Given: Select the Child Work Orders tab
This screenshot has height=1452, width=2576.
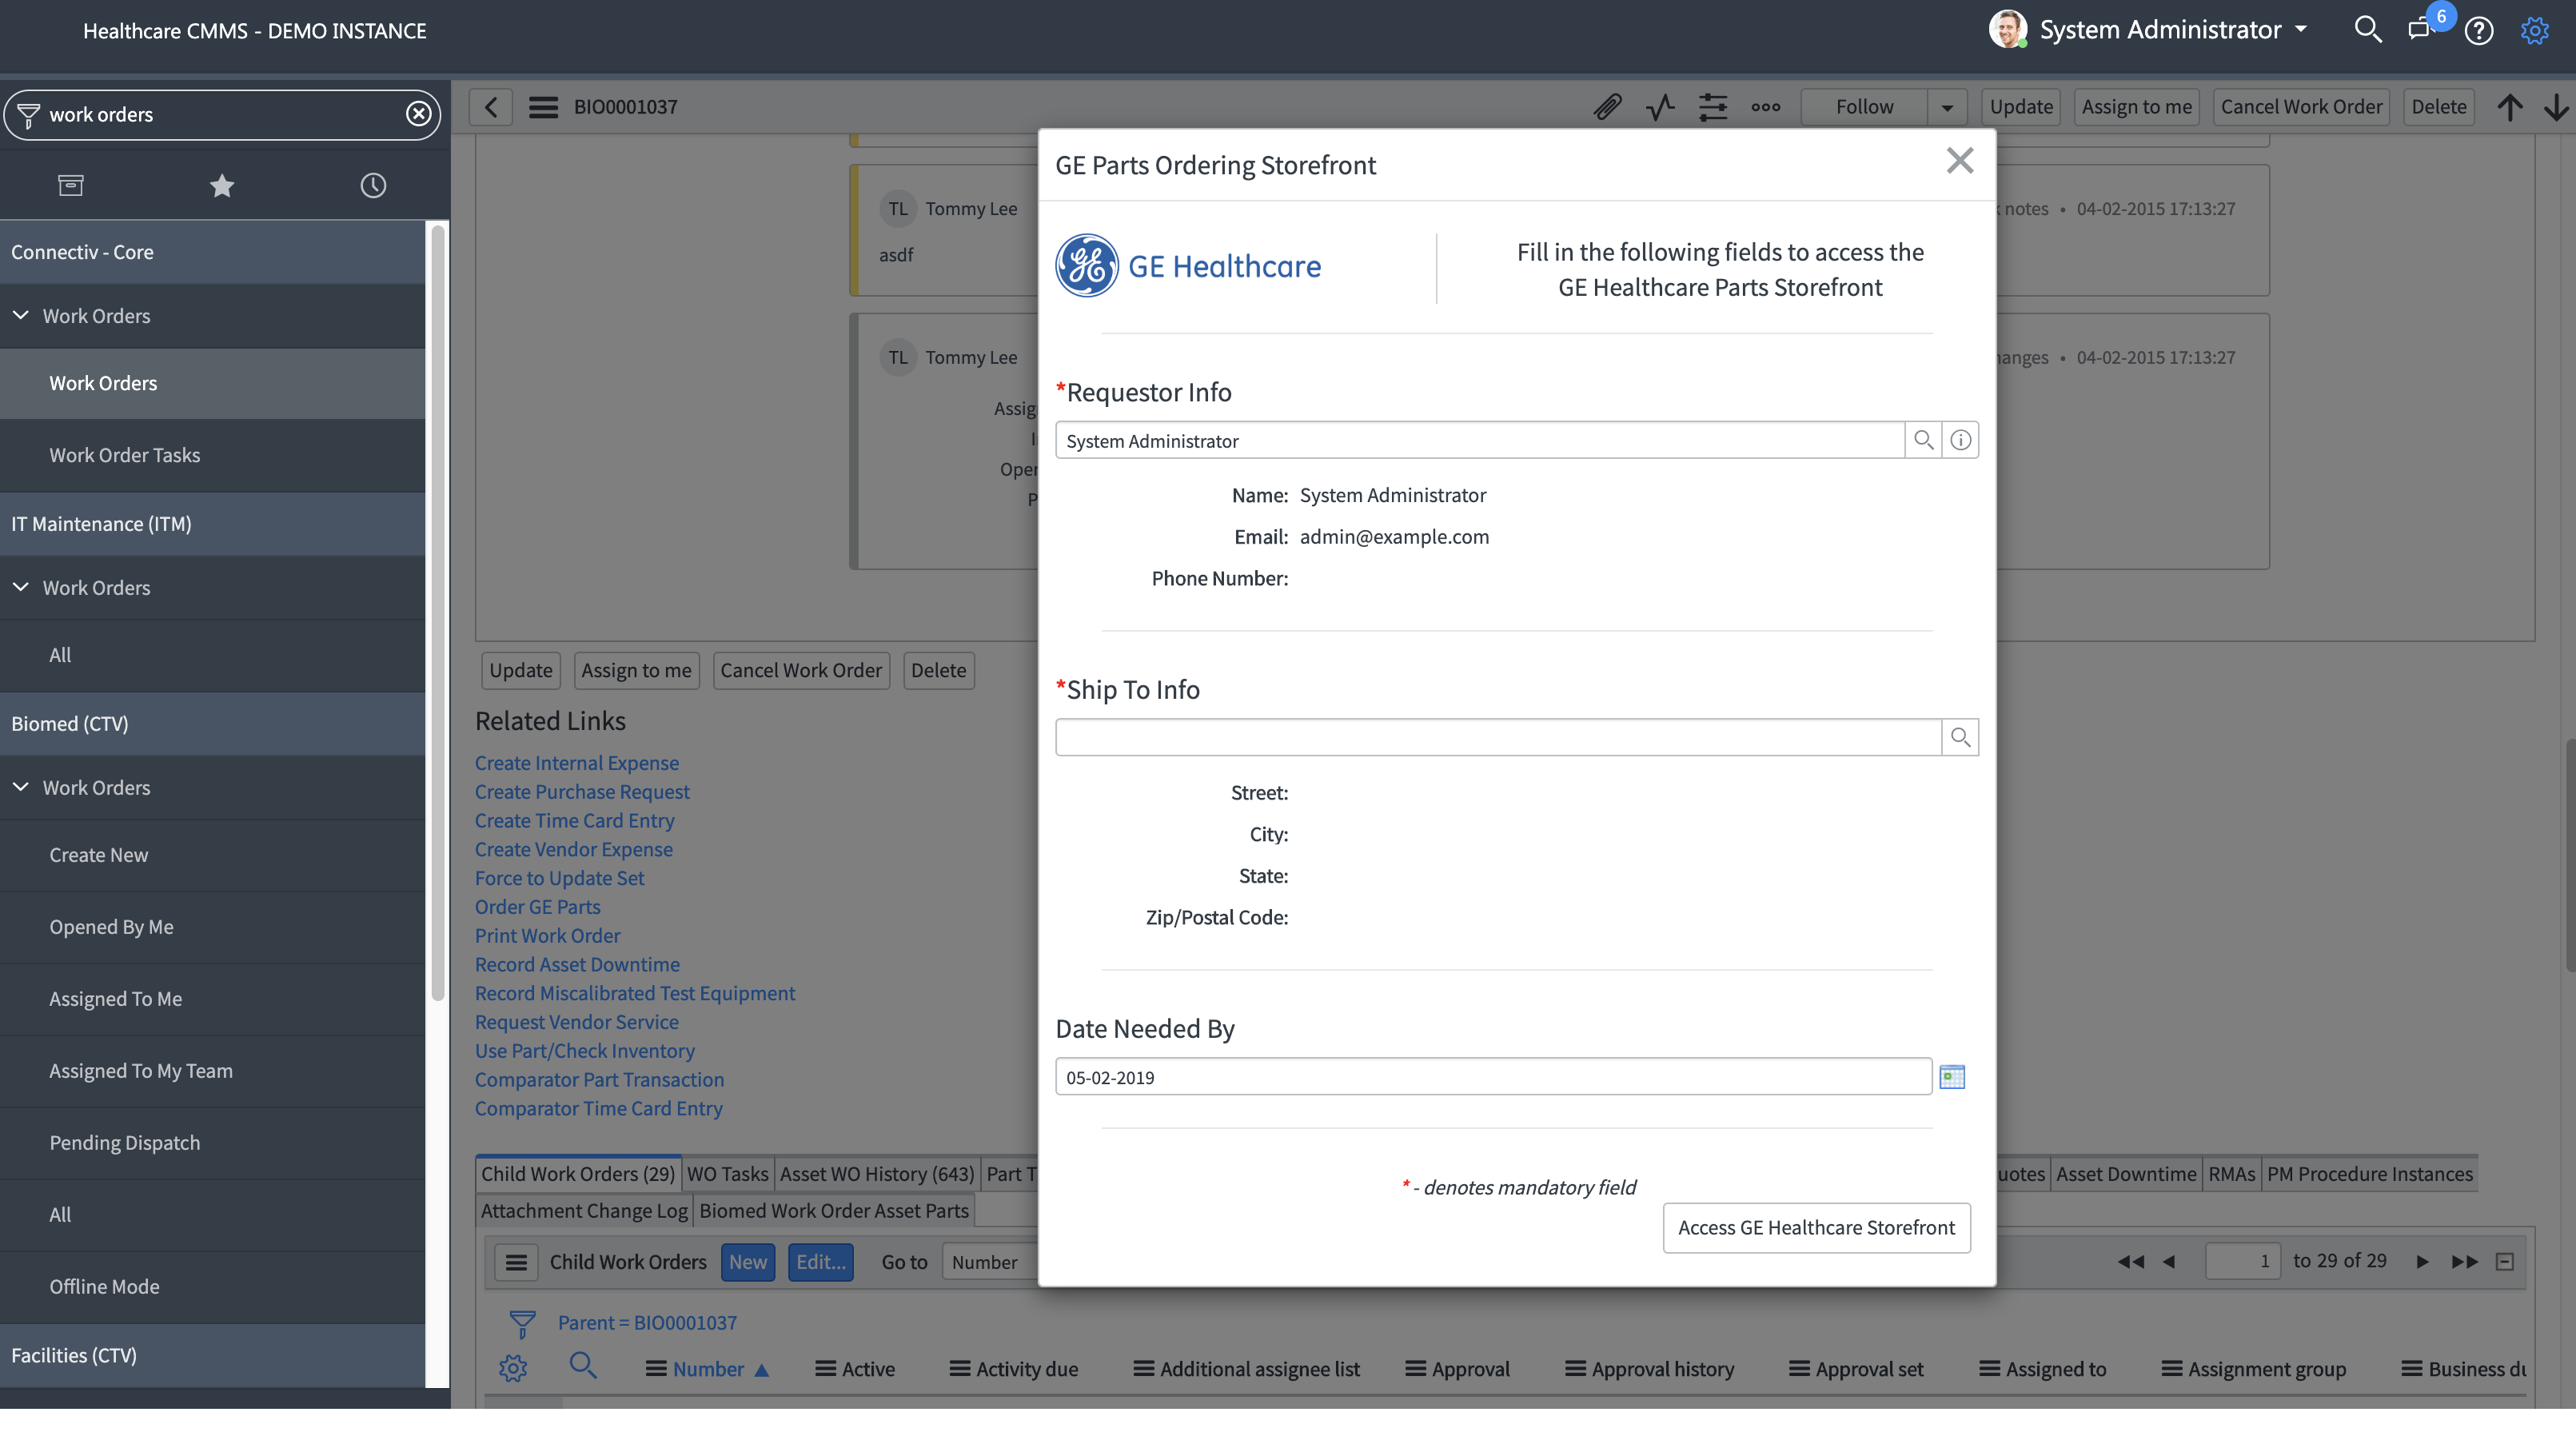Looking at the screenshot, I should [x=578, y=1174].
